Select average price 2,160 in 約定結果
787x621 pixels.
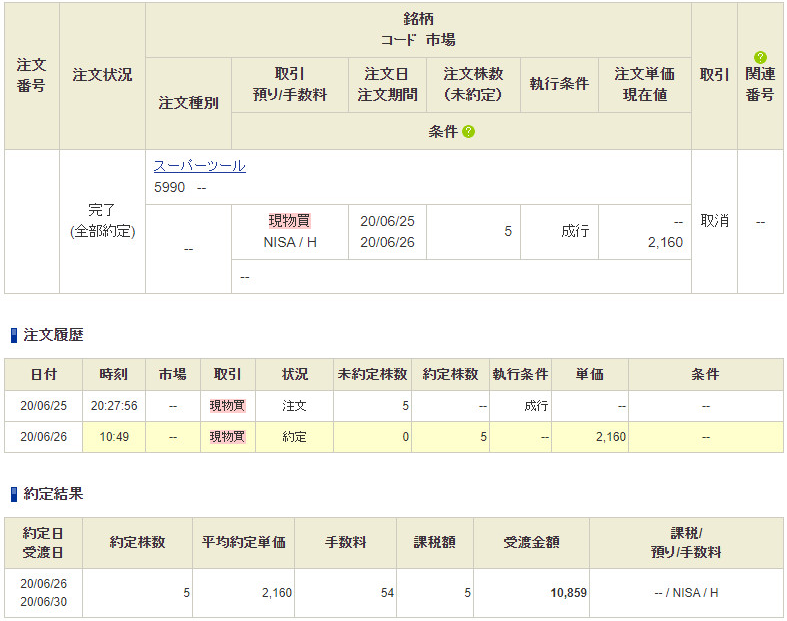coord(277,593)
